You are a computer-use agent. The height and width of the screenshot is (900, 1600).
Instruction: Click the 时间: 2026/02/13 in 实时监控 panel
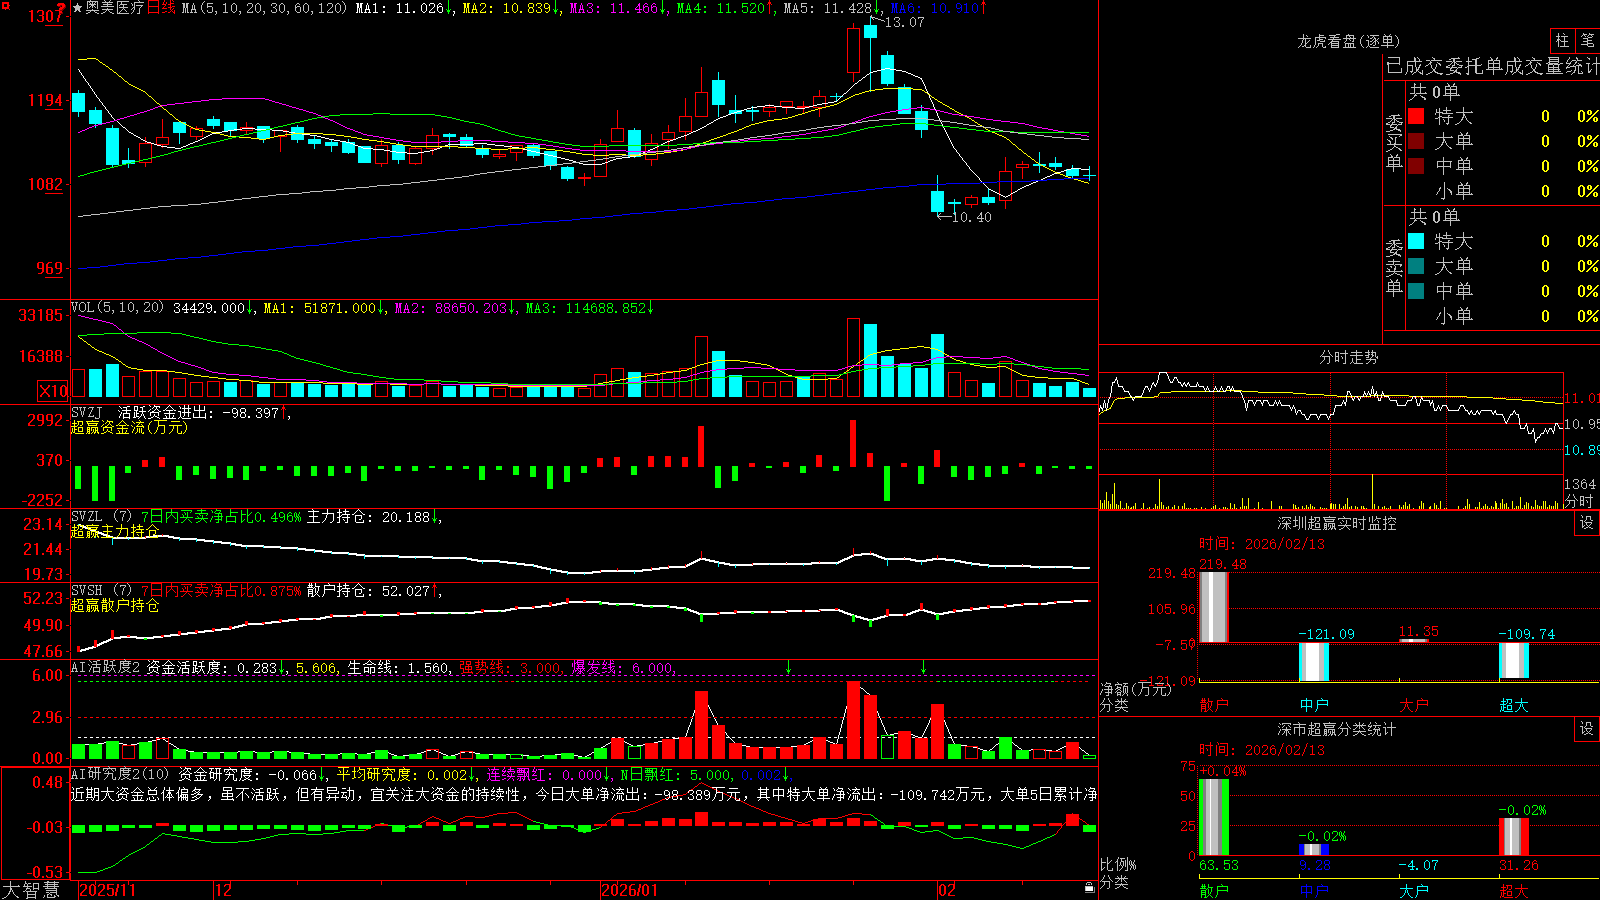1262,544
